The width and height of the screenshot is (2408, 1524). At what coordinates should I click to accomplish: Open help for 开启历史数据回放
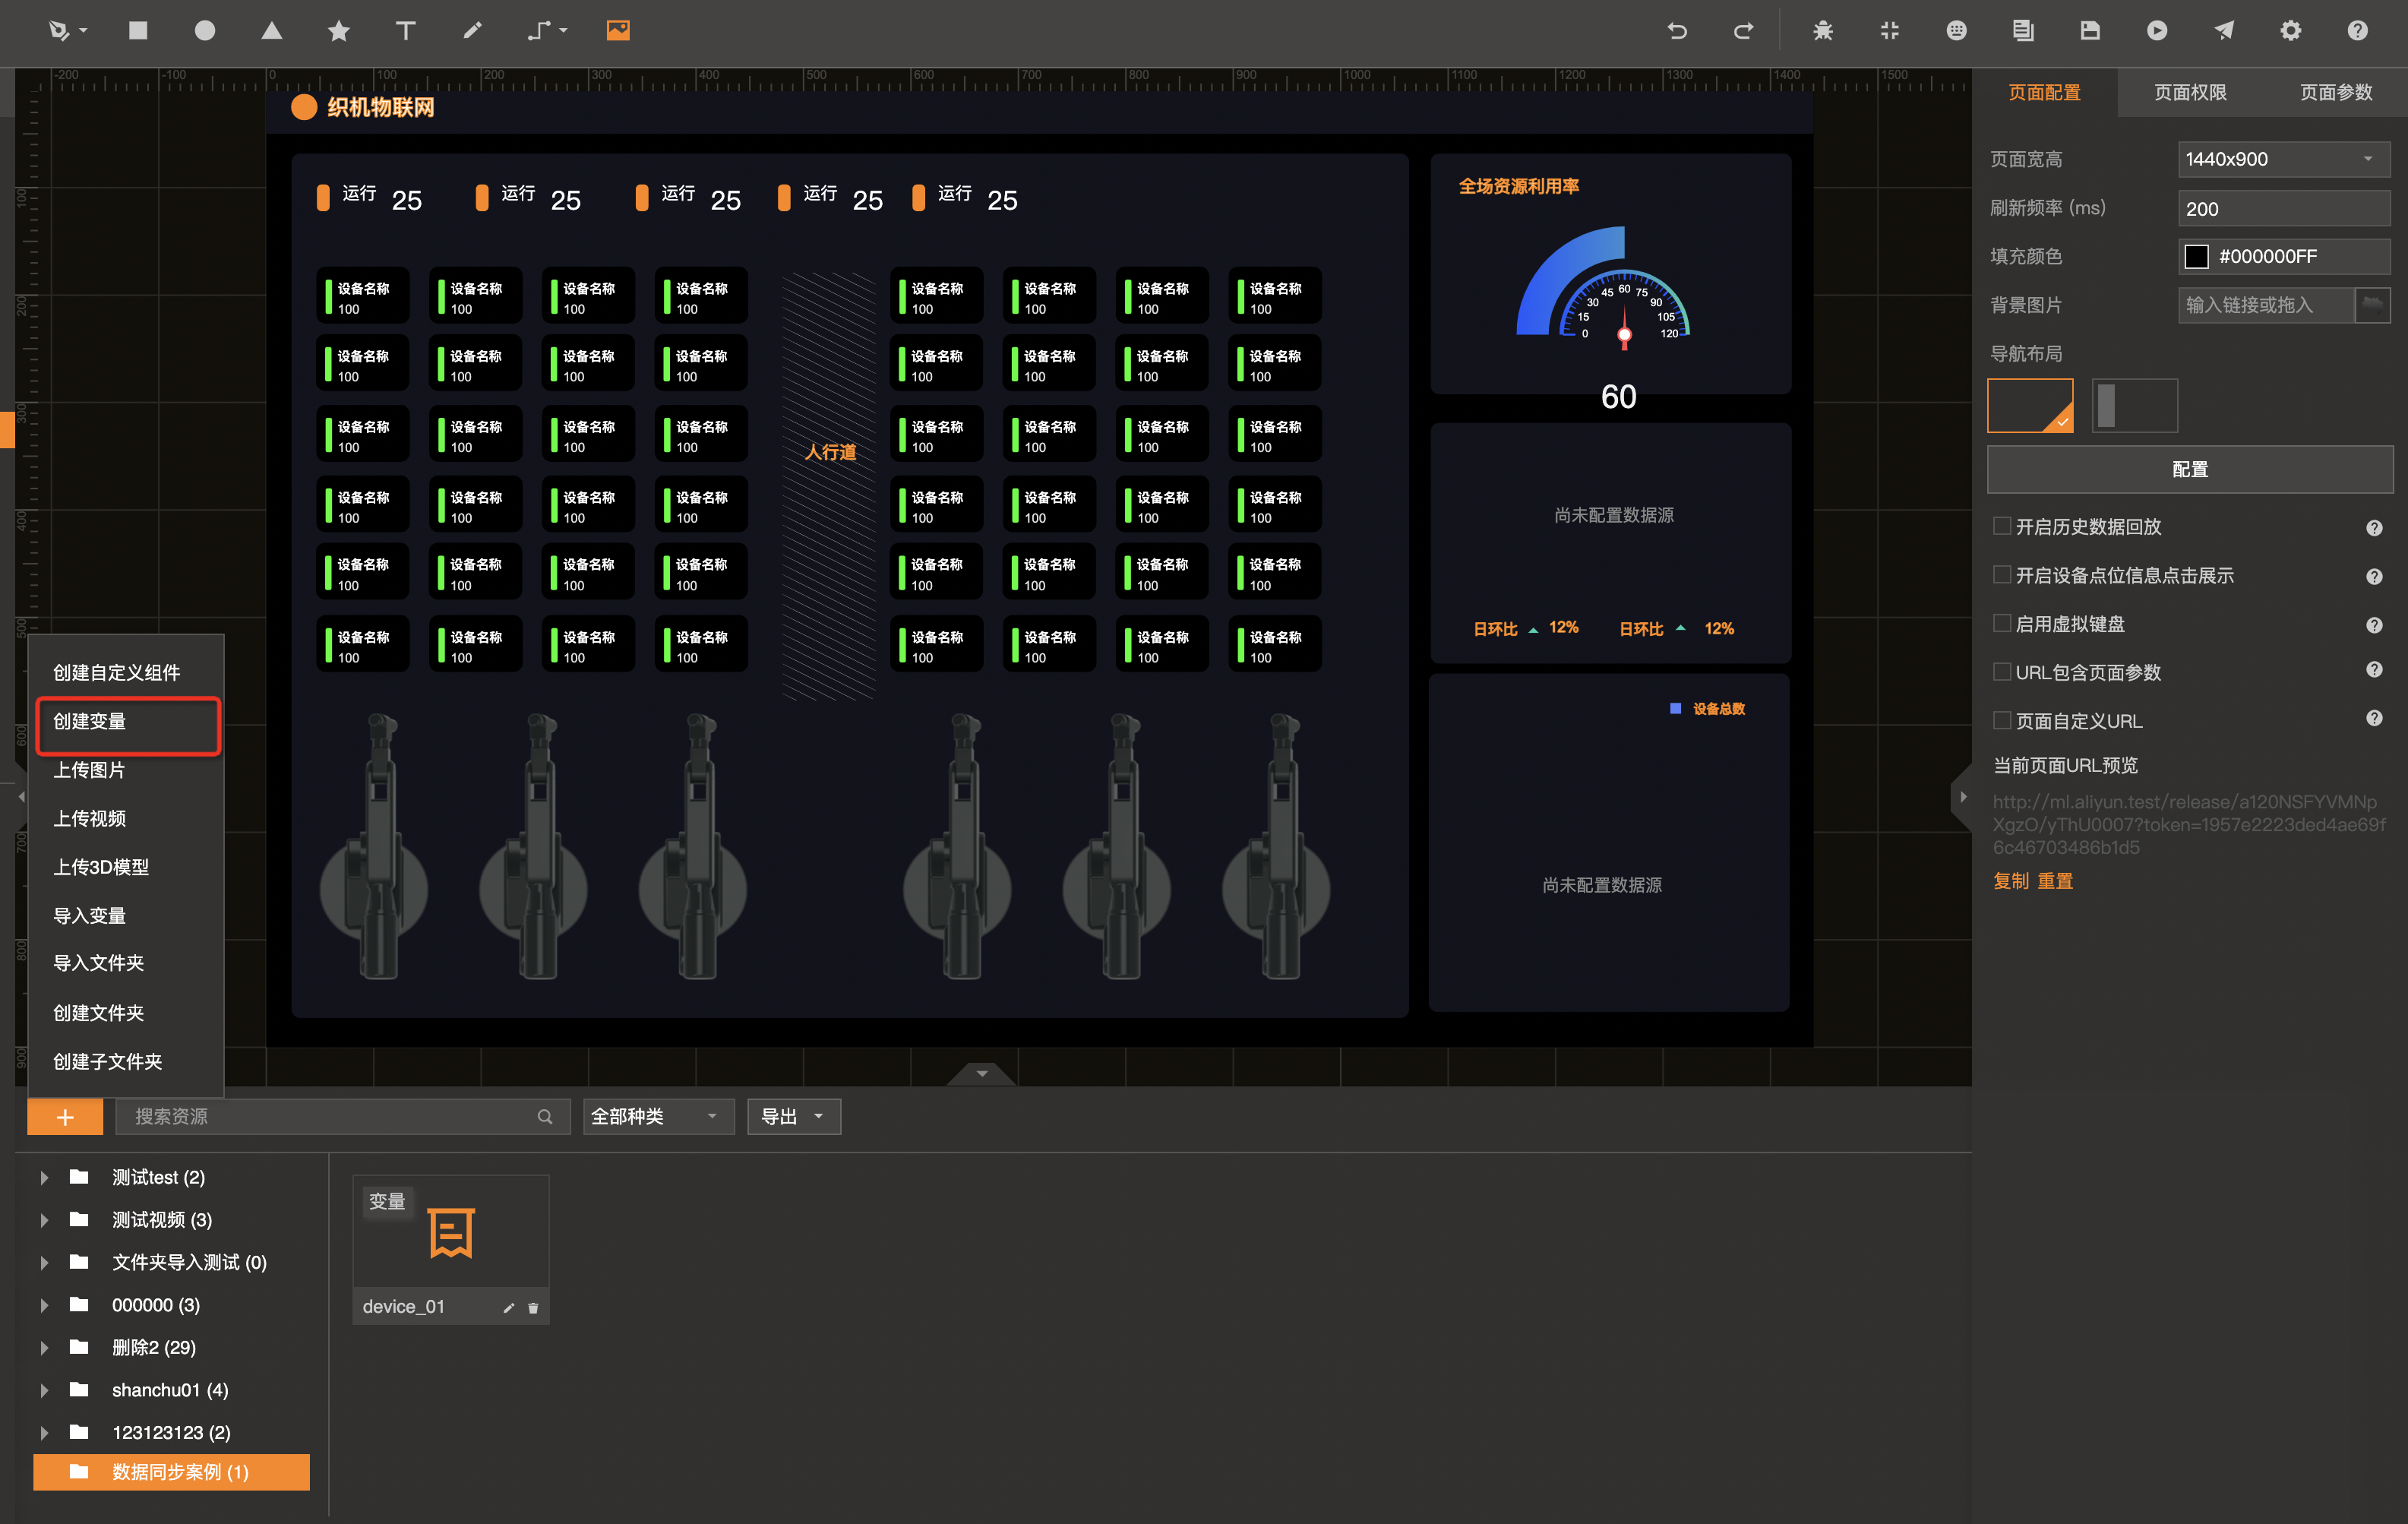(x=2374, y=528)
